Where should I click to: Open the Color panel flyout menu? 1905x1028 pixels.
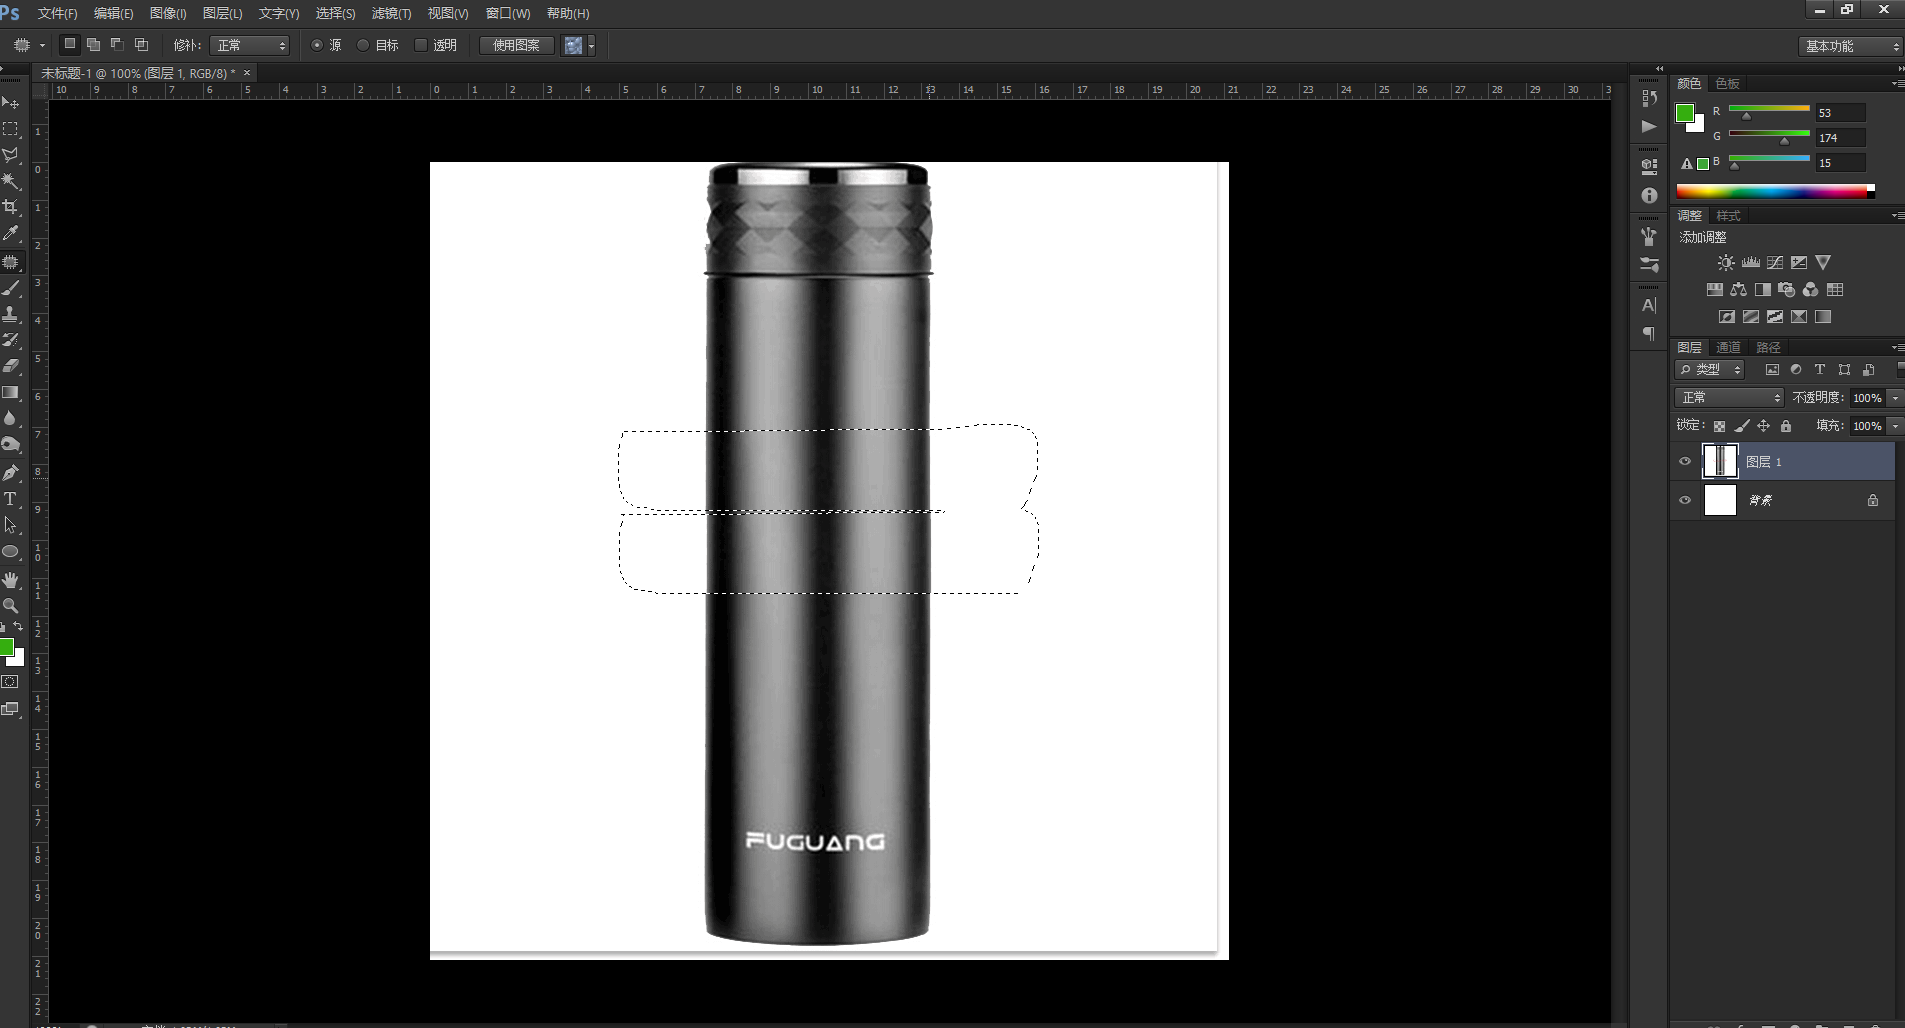[1897, 83]
